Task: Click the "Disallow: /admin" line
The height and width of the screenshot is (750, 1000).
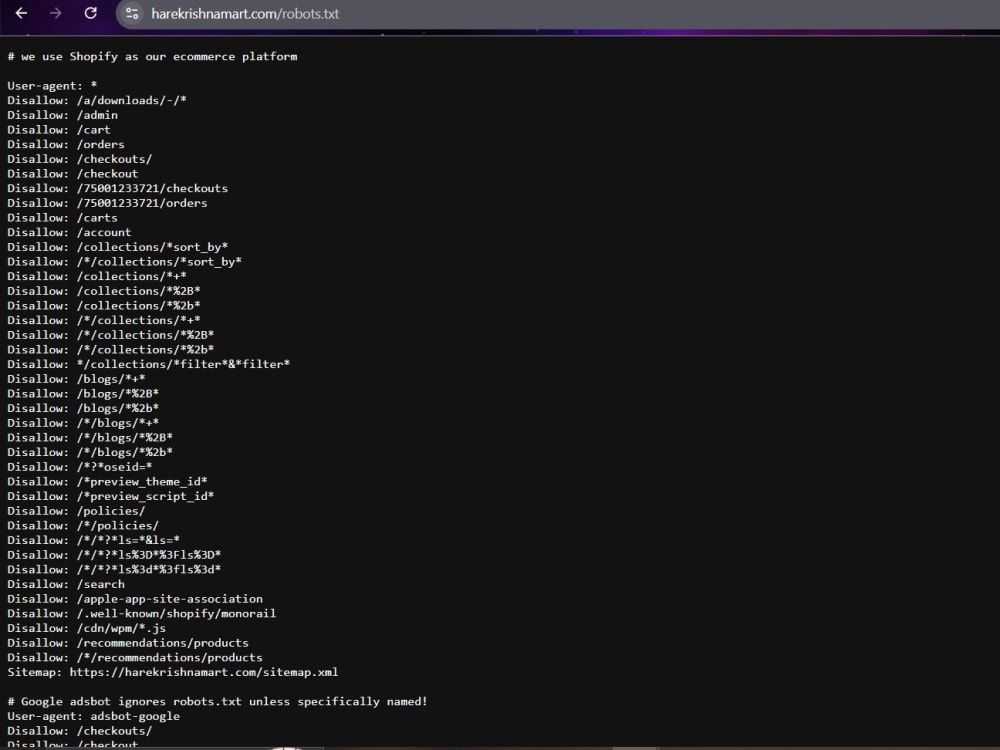Action: coord(62,115)
